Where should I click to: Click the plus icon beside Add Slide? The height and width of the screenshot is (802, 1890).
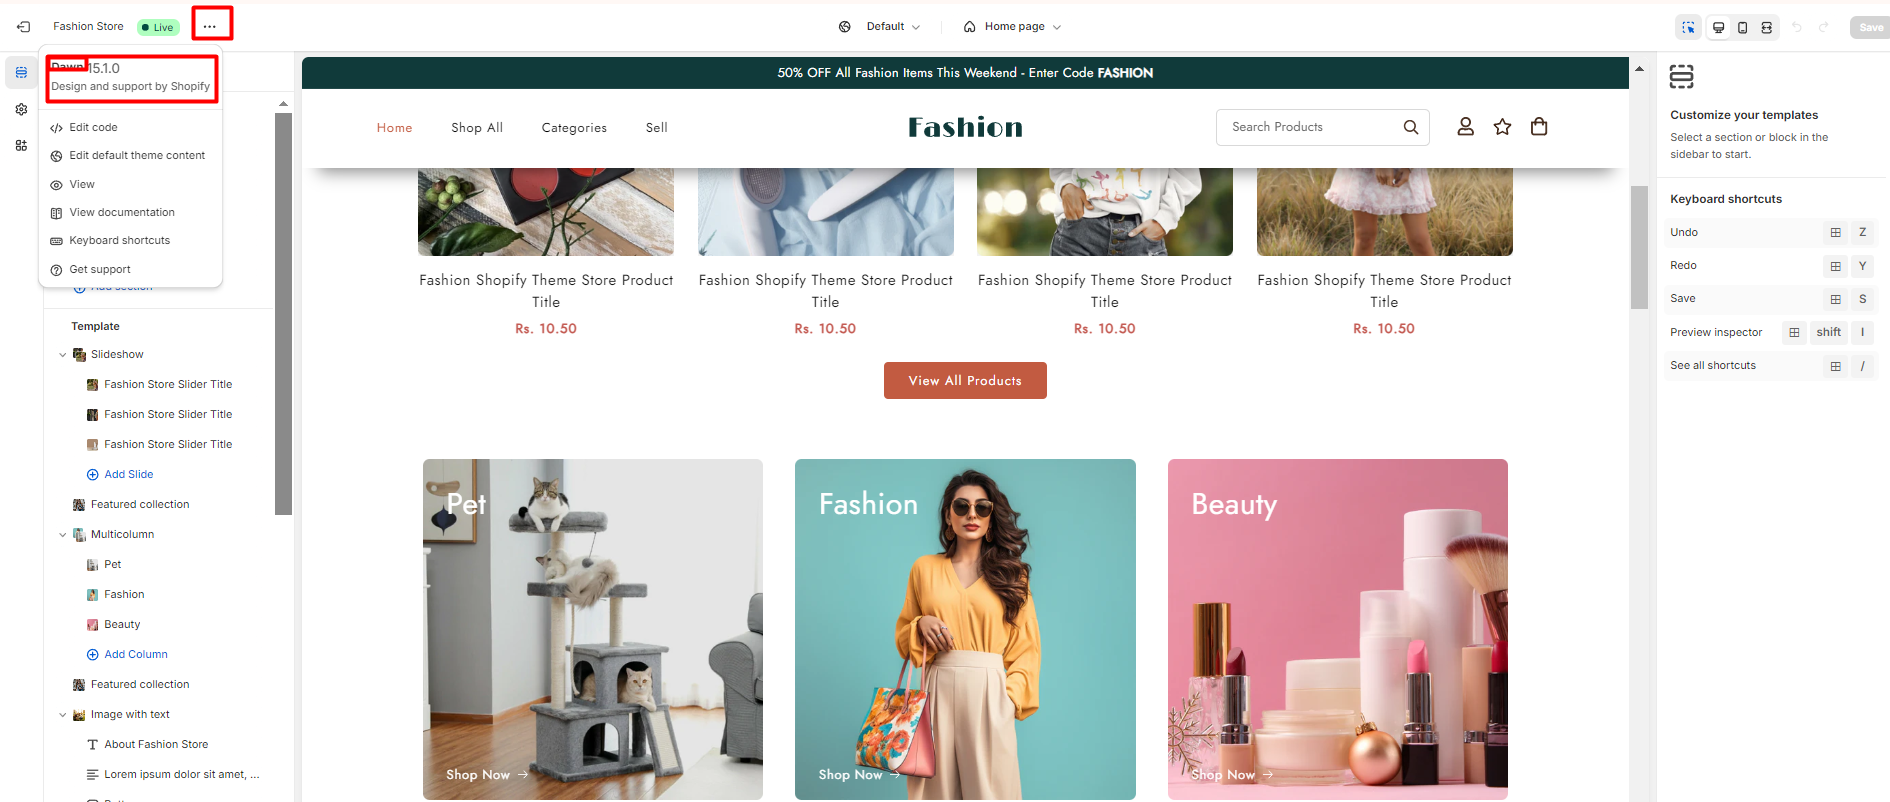93,474
